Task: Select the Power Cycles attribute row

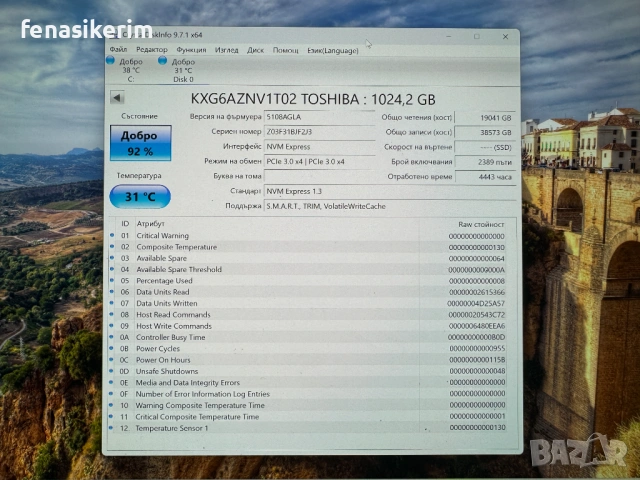Action: [307, 349]
